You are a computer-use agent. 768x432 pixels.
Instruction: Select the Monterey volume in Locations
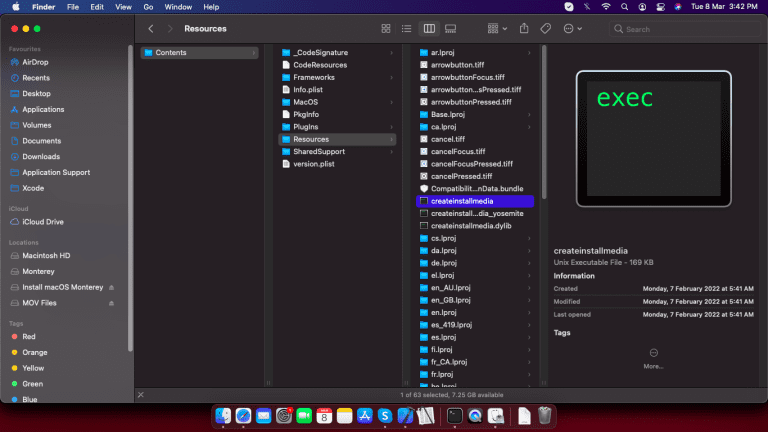click(38, 271)
